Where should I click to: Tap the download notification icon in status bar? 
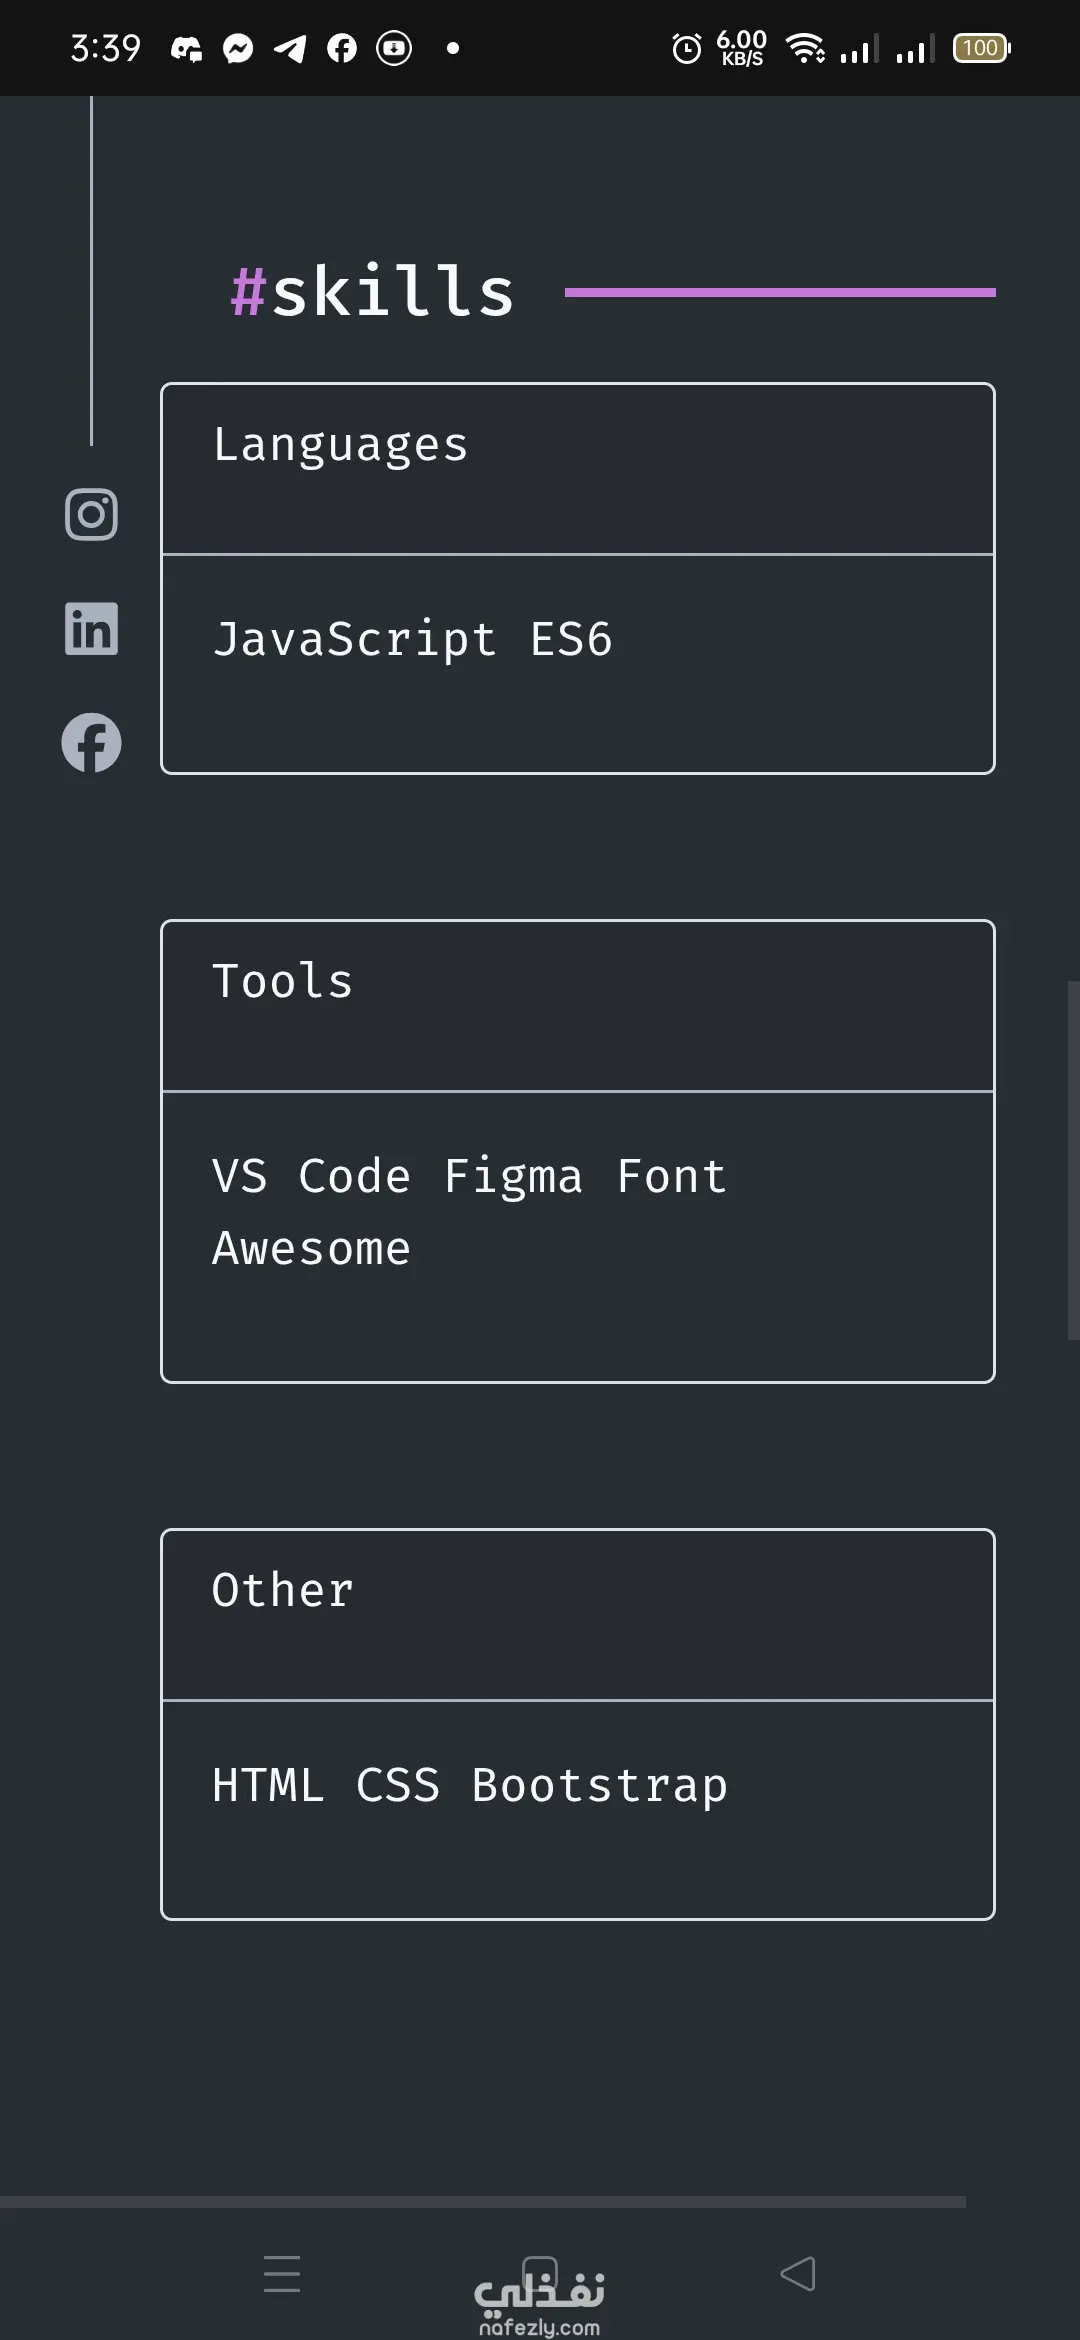pyautogui.click(x=394, y=48)
